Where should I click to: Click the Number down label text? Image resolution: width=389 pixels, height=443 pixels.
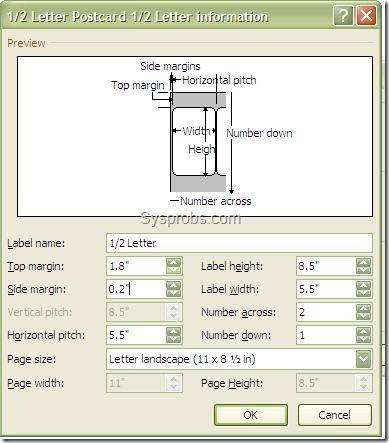[x=236, y=335]
